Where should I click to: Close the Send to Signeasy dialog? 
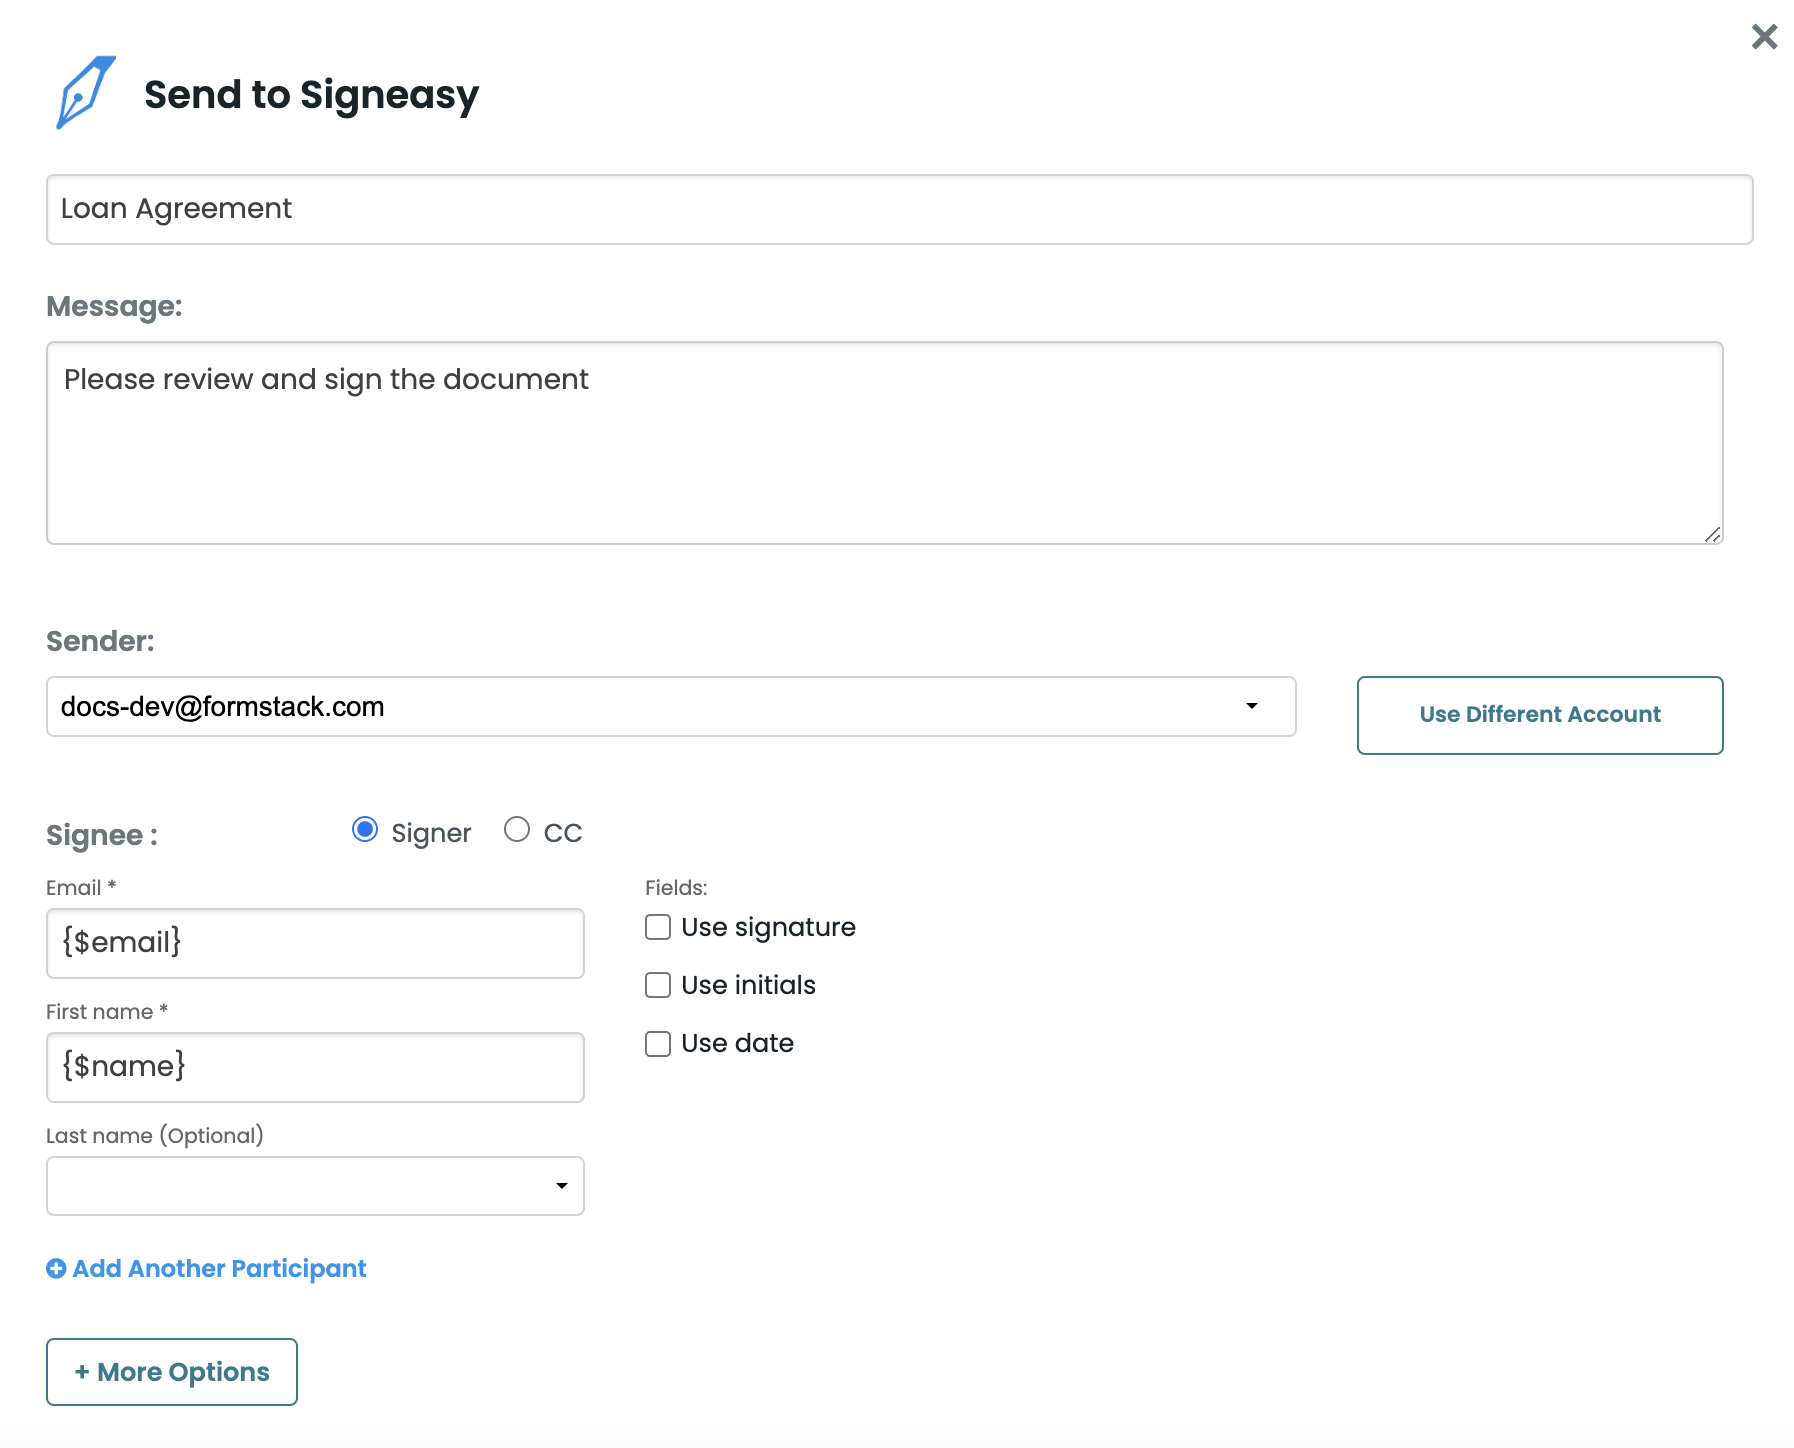coord(1764,37)
